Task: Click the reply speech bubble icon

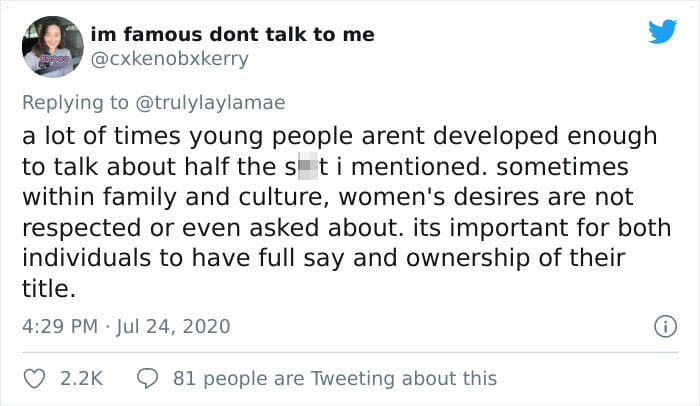Action: click(x=147, y=379)
